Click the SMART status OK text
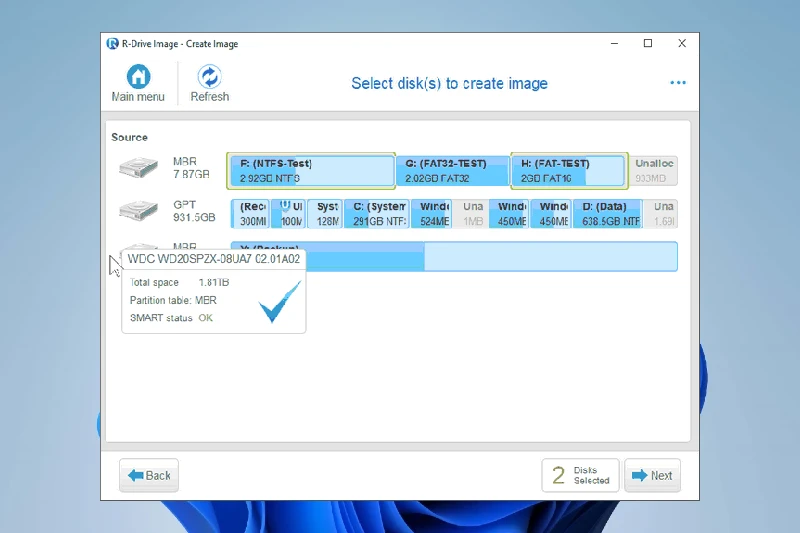Screen dimensions: 800x533 171,318
